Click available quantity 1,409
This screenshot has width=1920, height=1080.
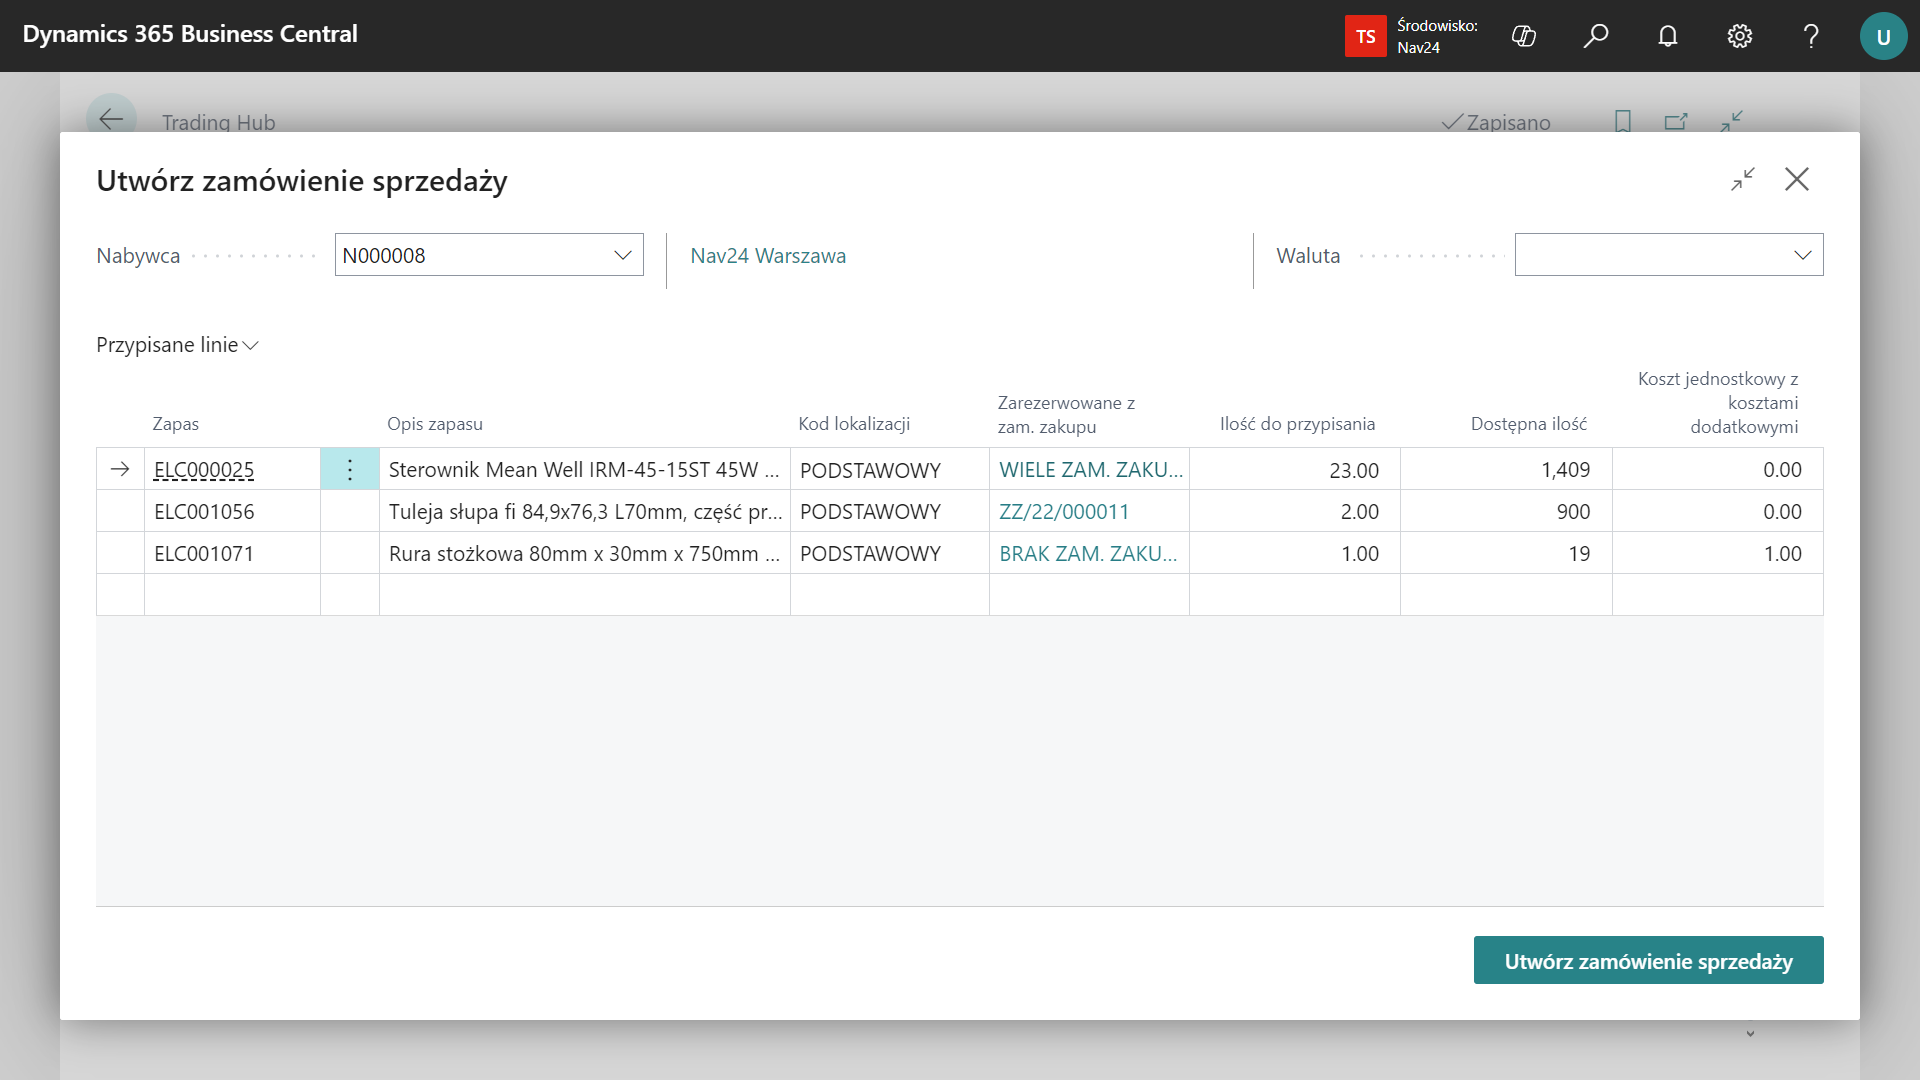tap(1506, 469)
